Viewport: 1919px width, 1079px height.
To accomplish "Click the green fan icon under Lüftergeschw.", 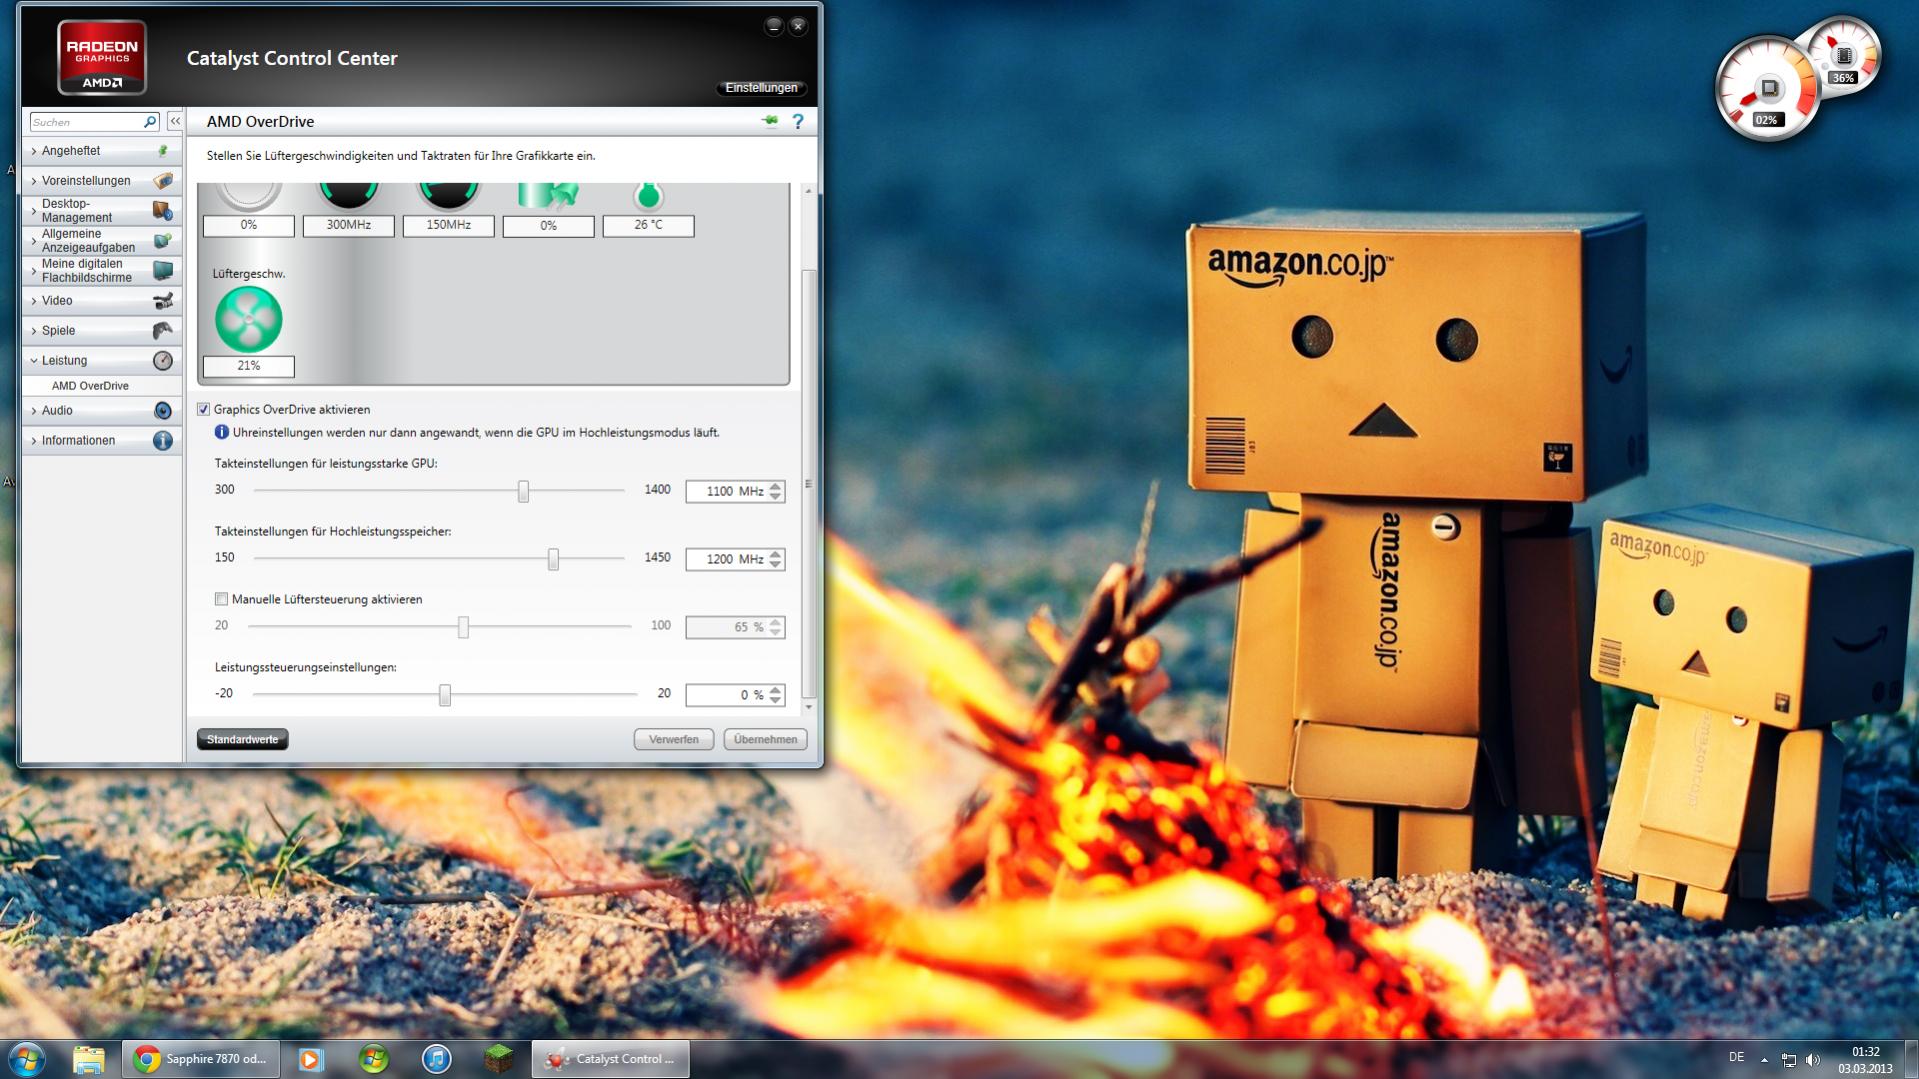I will click(249, 320).
